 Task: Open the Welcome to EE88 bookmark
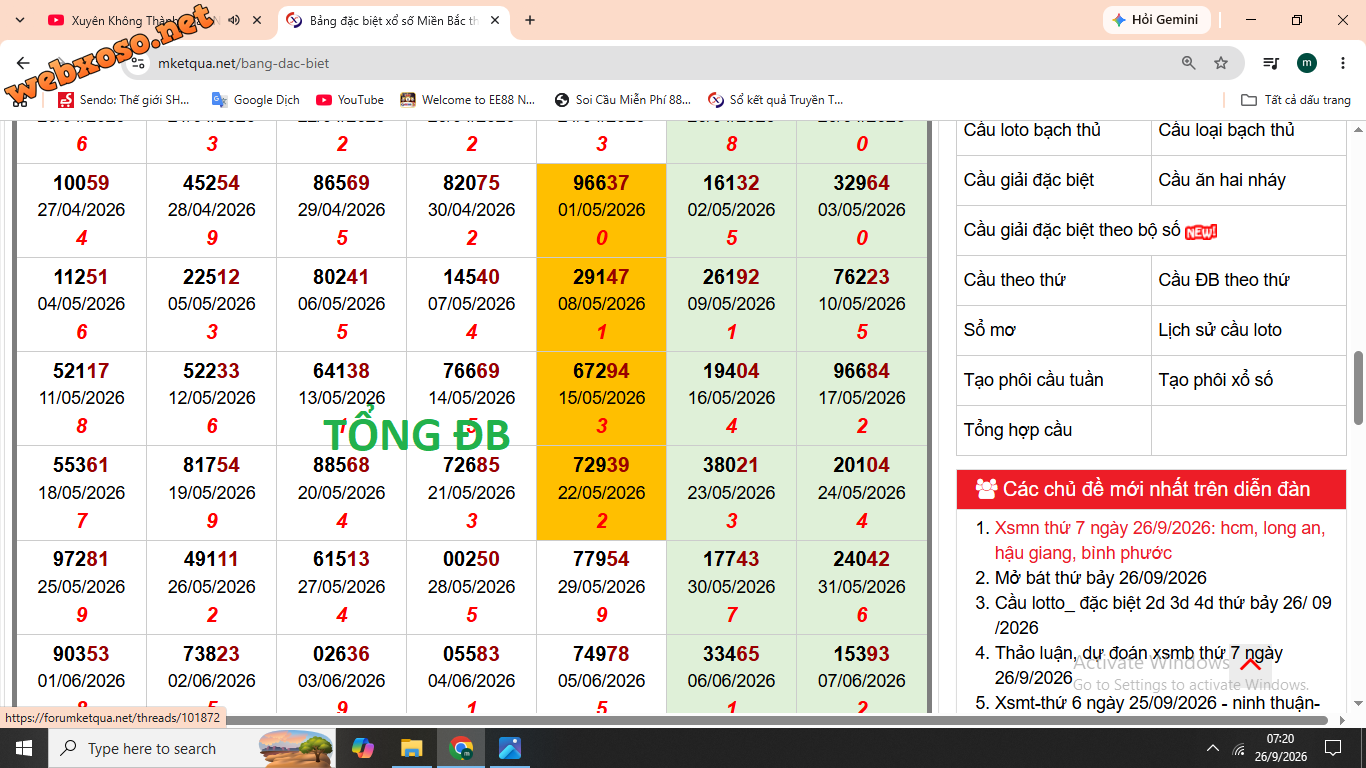(468, 100)
